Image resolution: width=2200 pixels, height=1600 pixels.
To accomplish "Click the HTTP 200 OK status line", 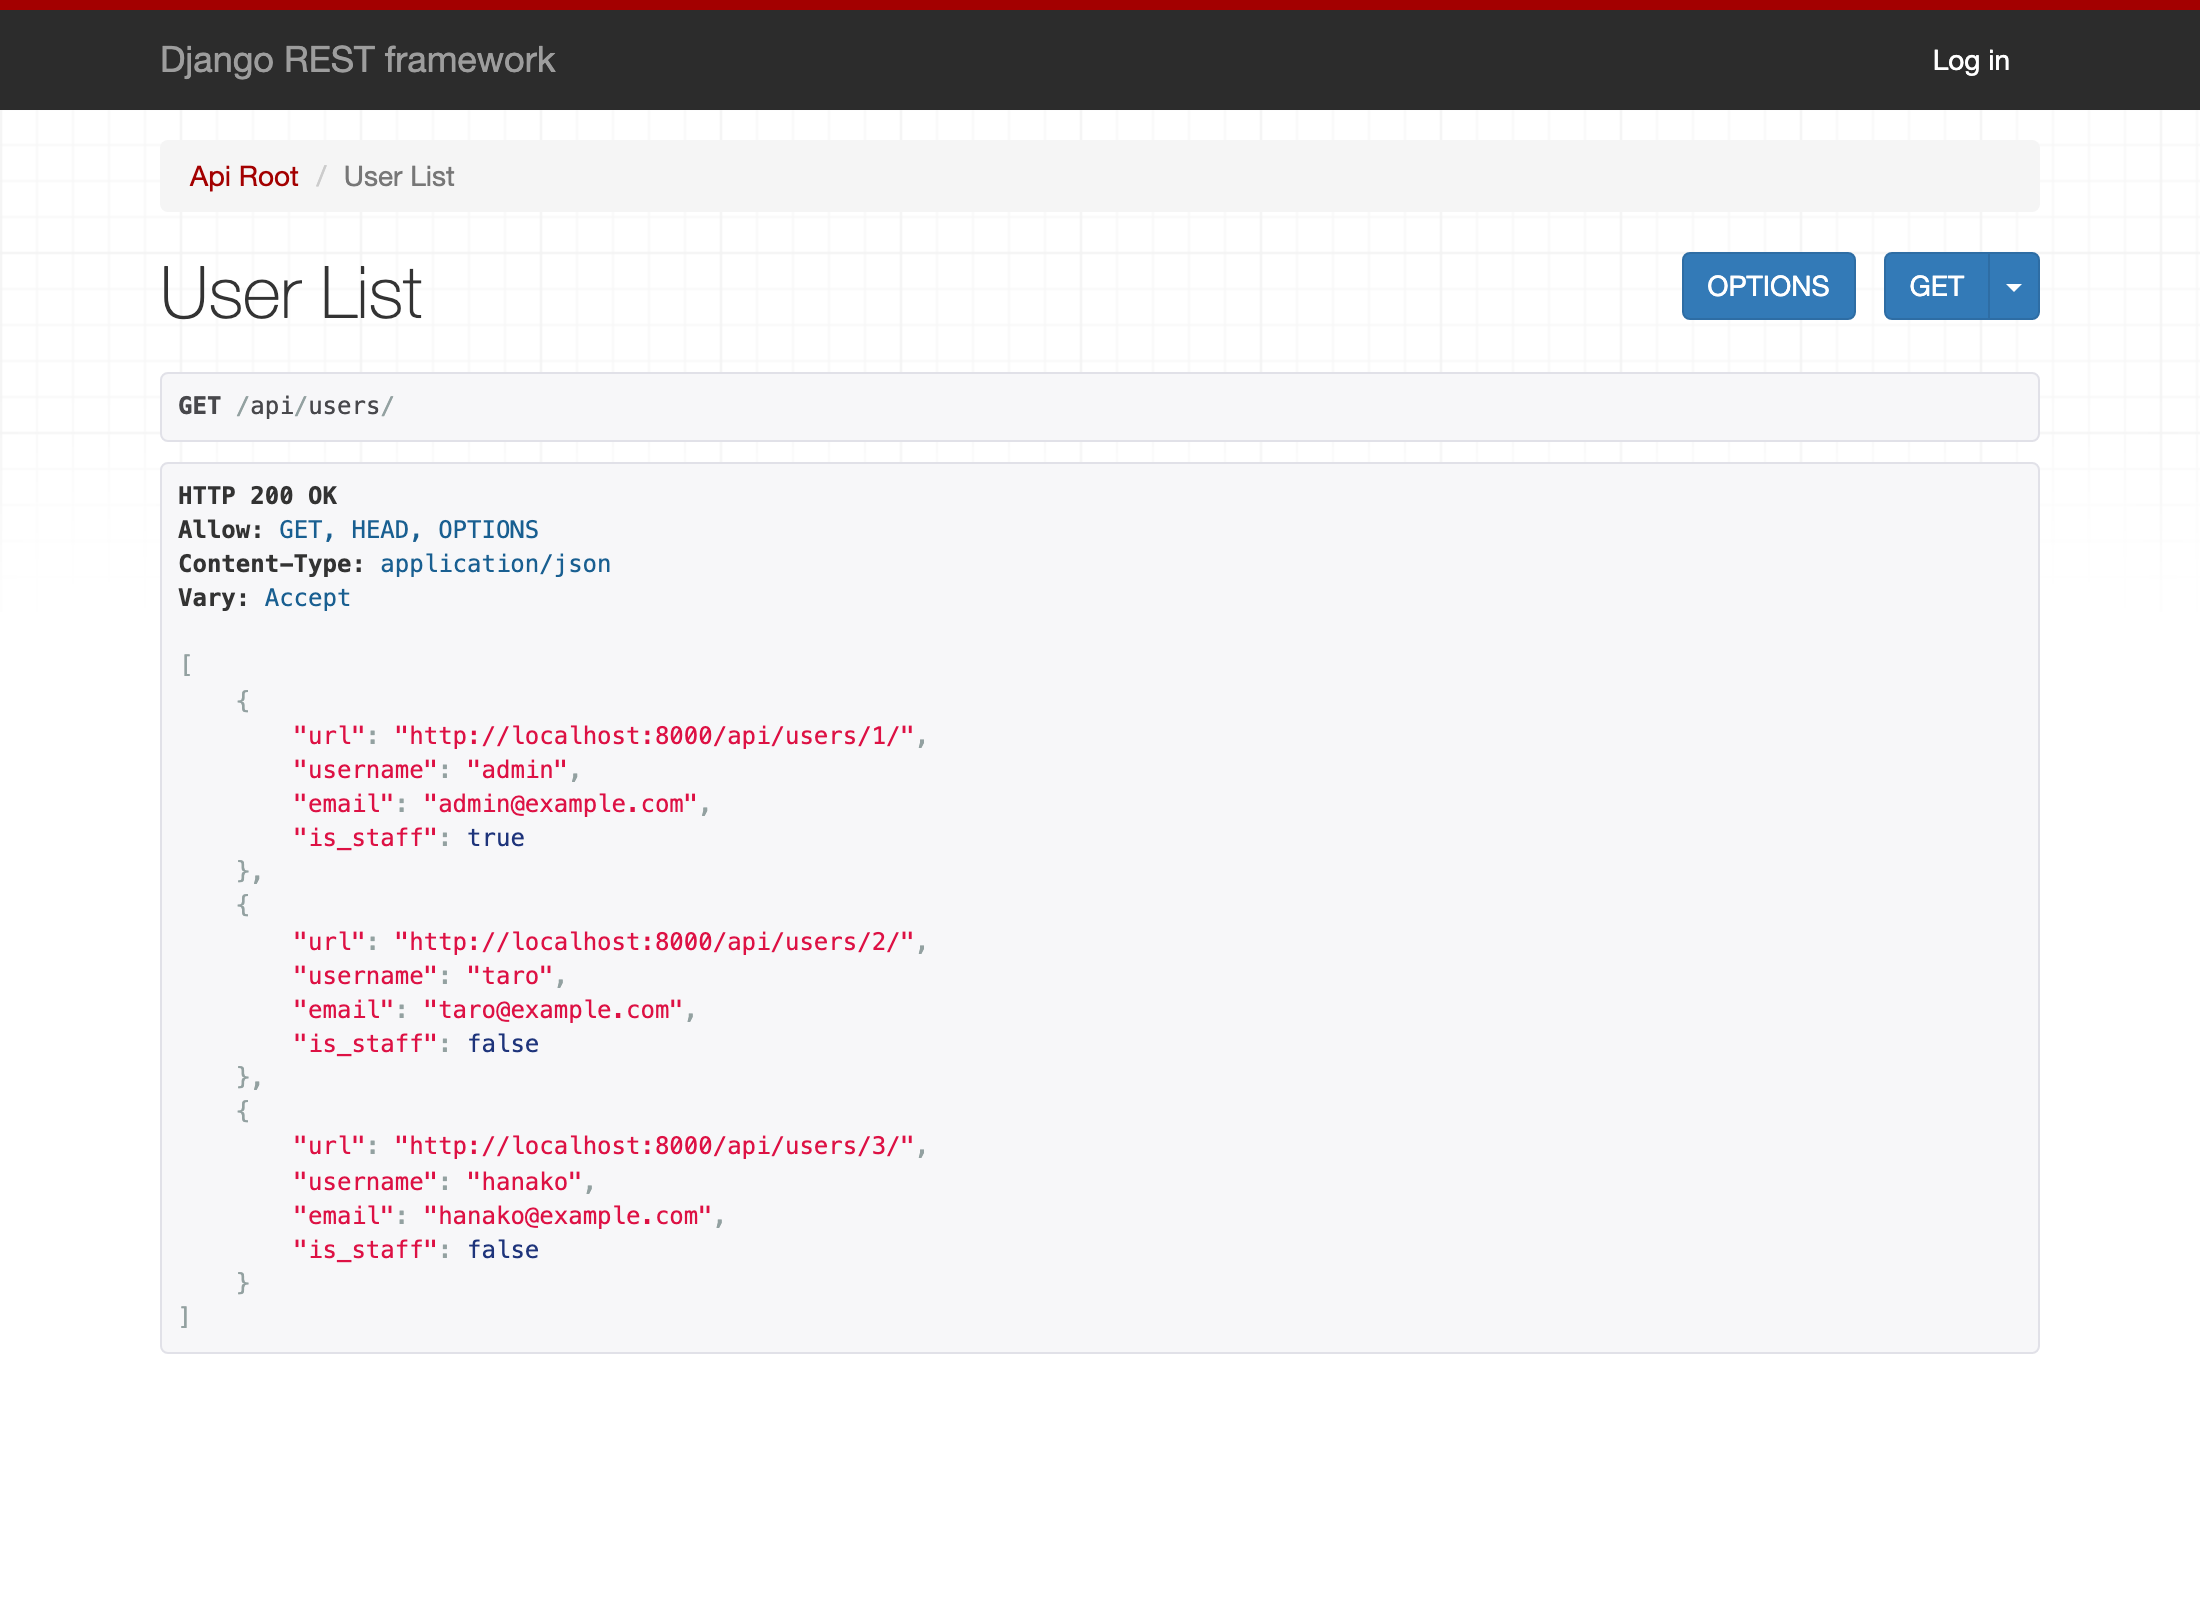I will [257, 496].
